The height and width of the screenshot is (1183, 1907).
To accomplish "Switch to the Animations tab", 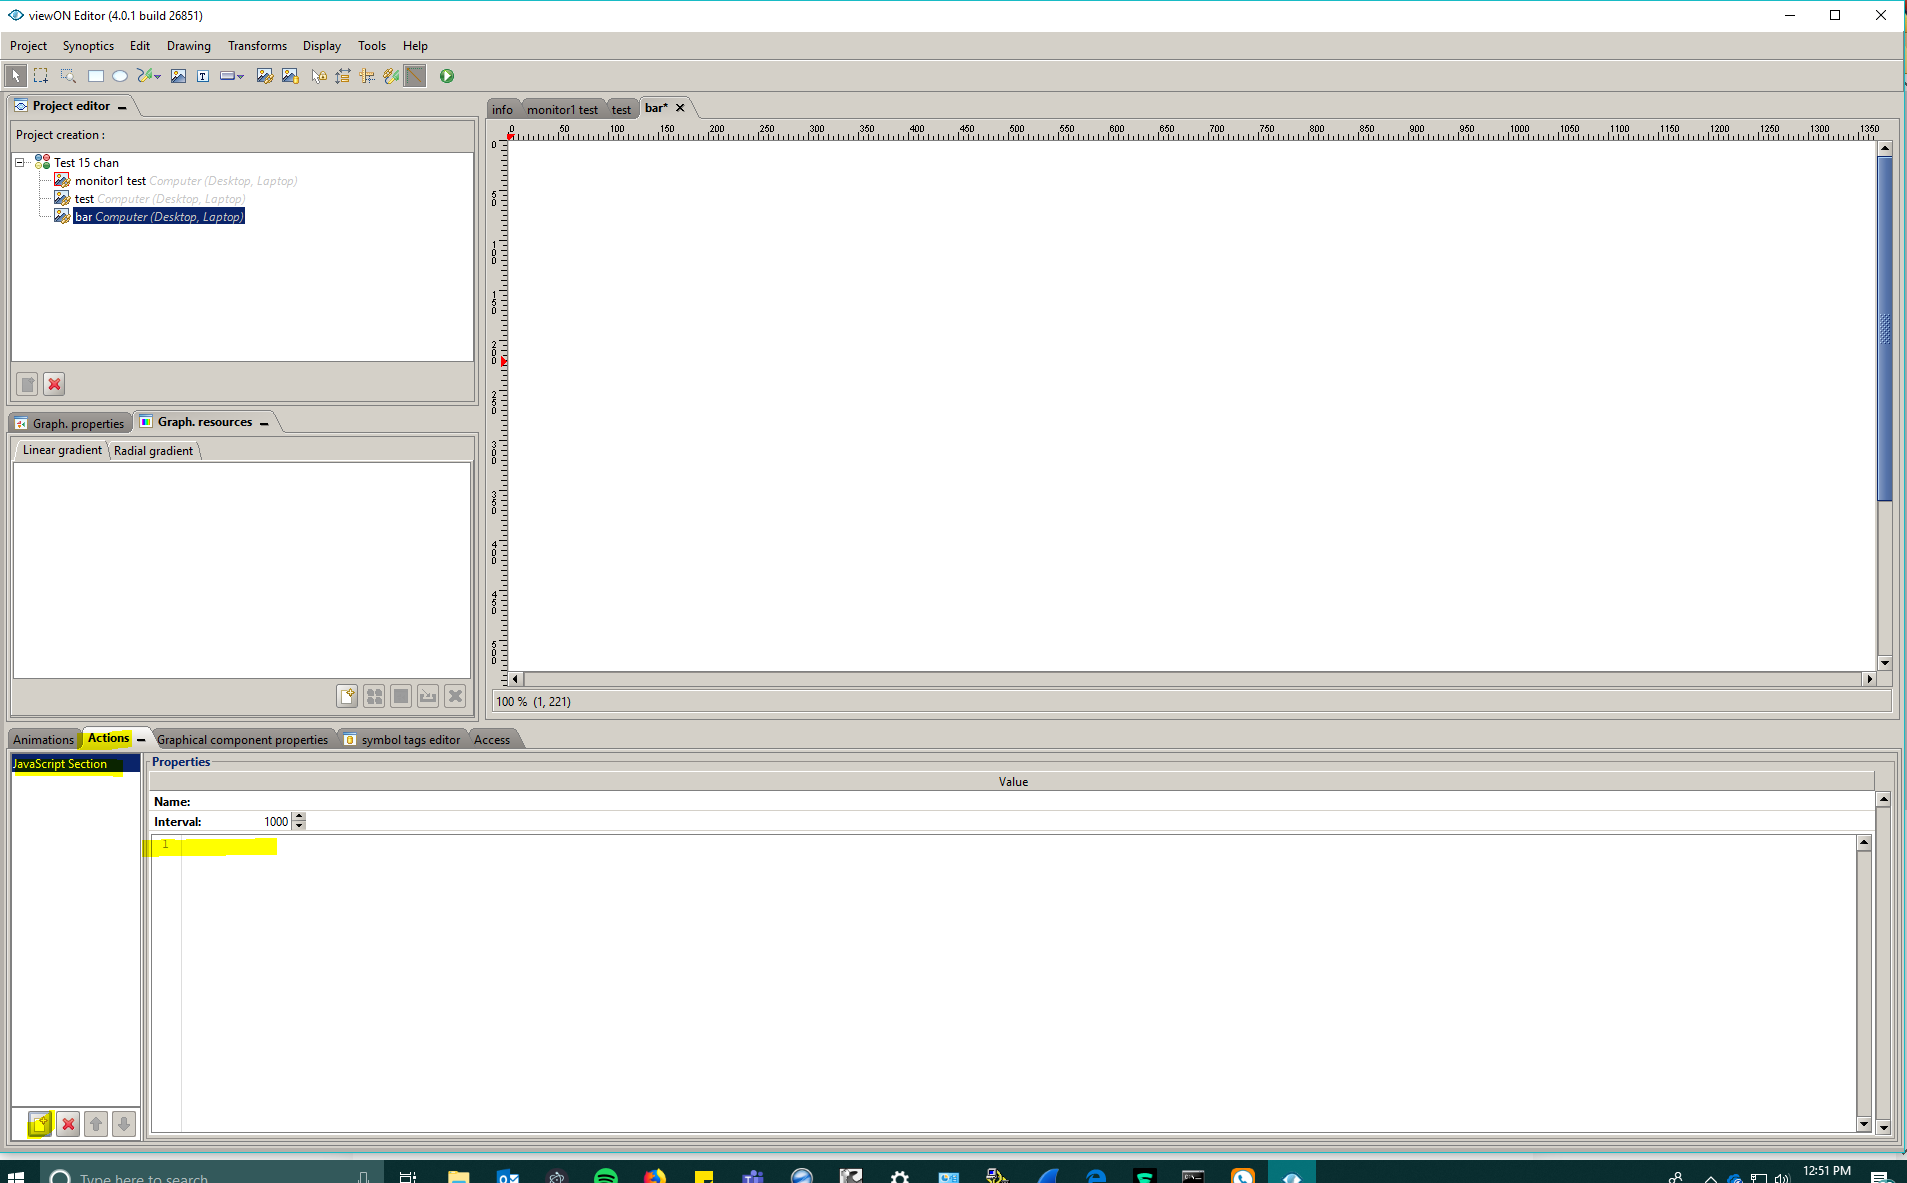I will [43, 738].
